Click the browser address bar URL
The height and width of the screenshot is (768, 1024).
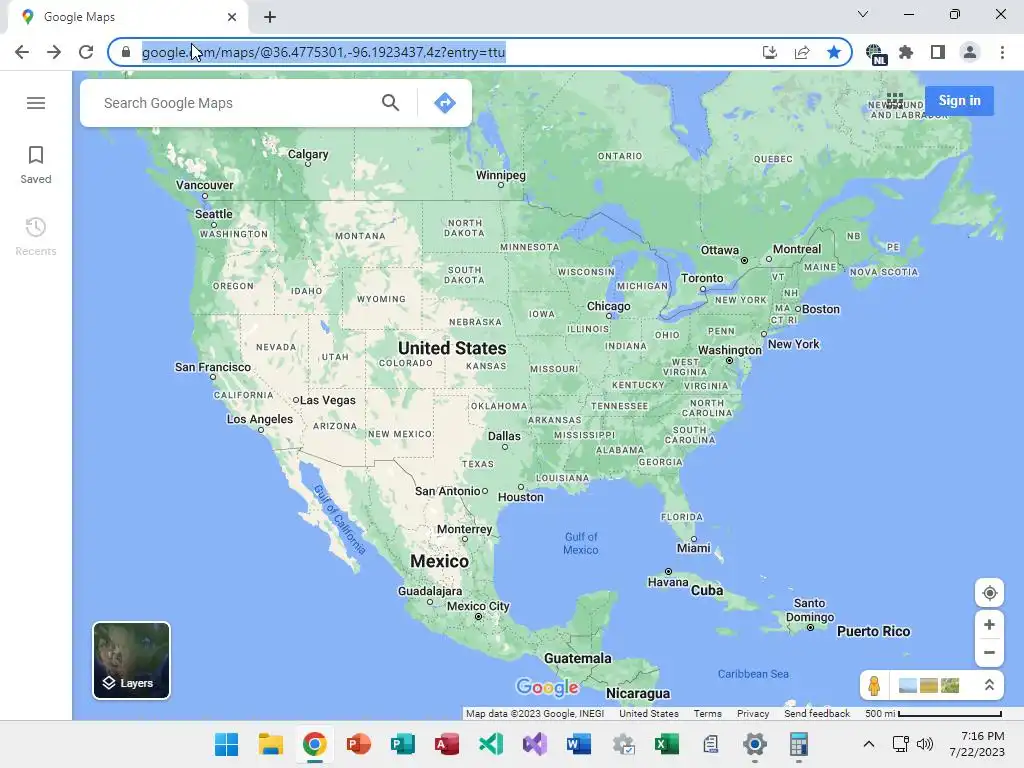tap(323, 52)
